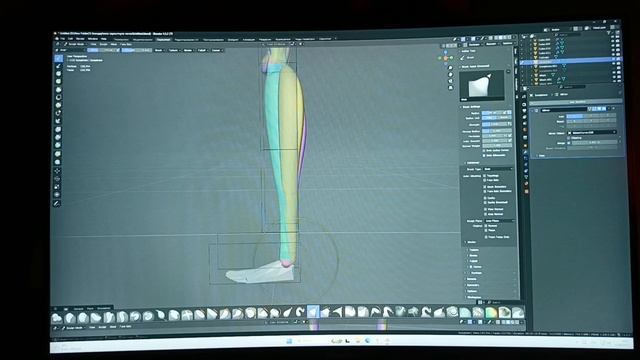Open the Edit menu
Viewport: 640px width, 360px height.
coord(70,39)
